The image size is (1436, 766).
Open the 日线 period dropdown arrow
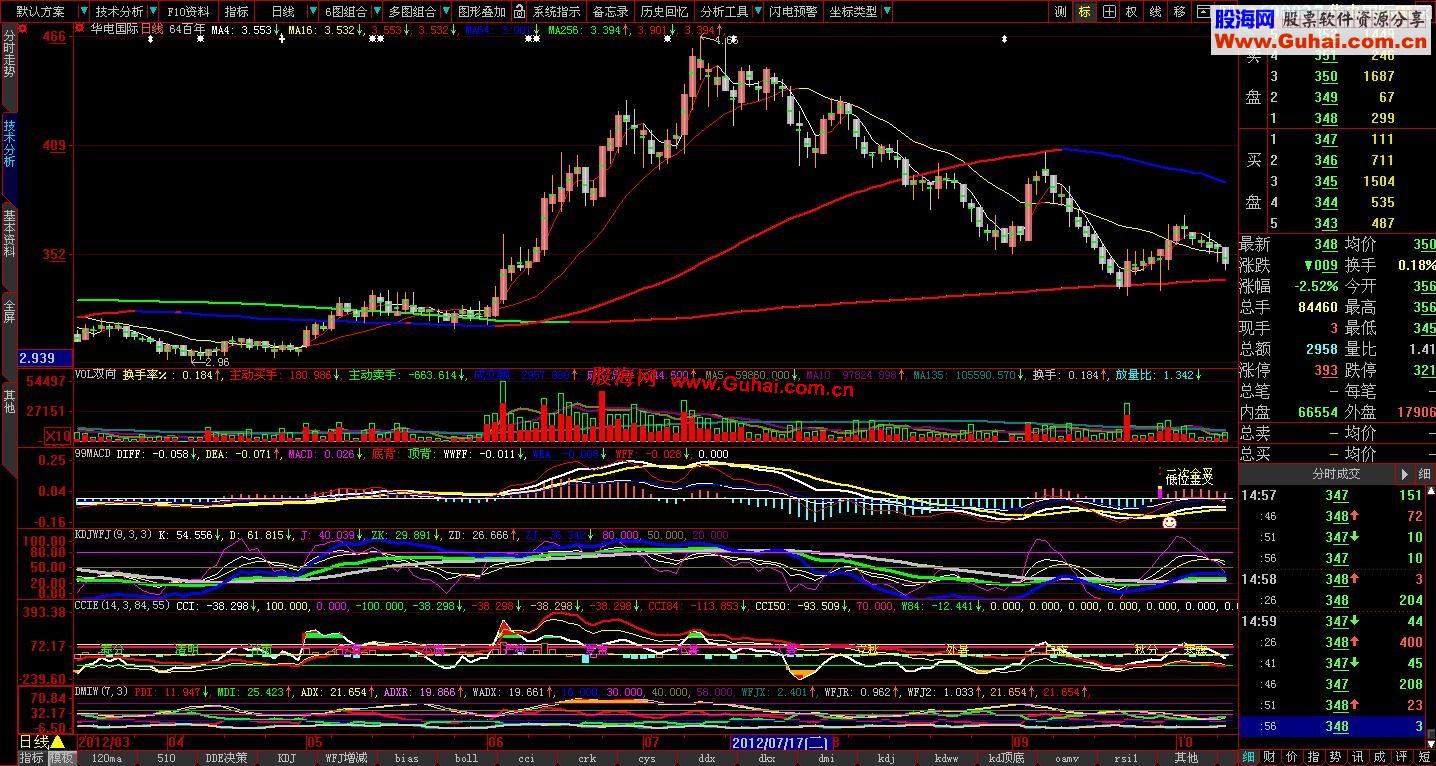click(x=312, y=12)
